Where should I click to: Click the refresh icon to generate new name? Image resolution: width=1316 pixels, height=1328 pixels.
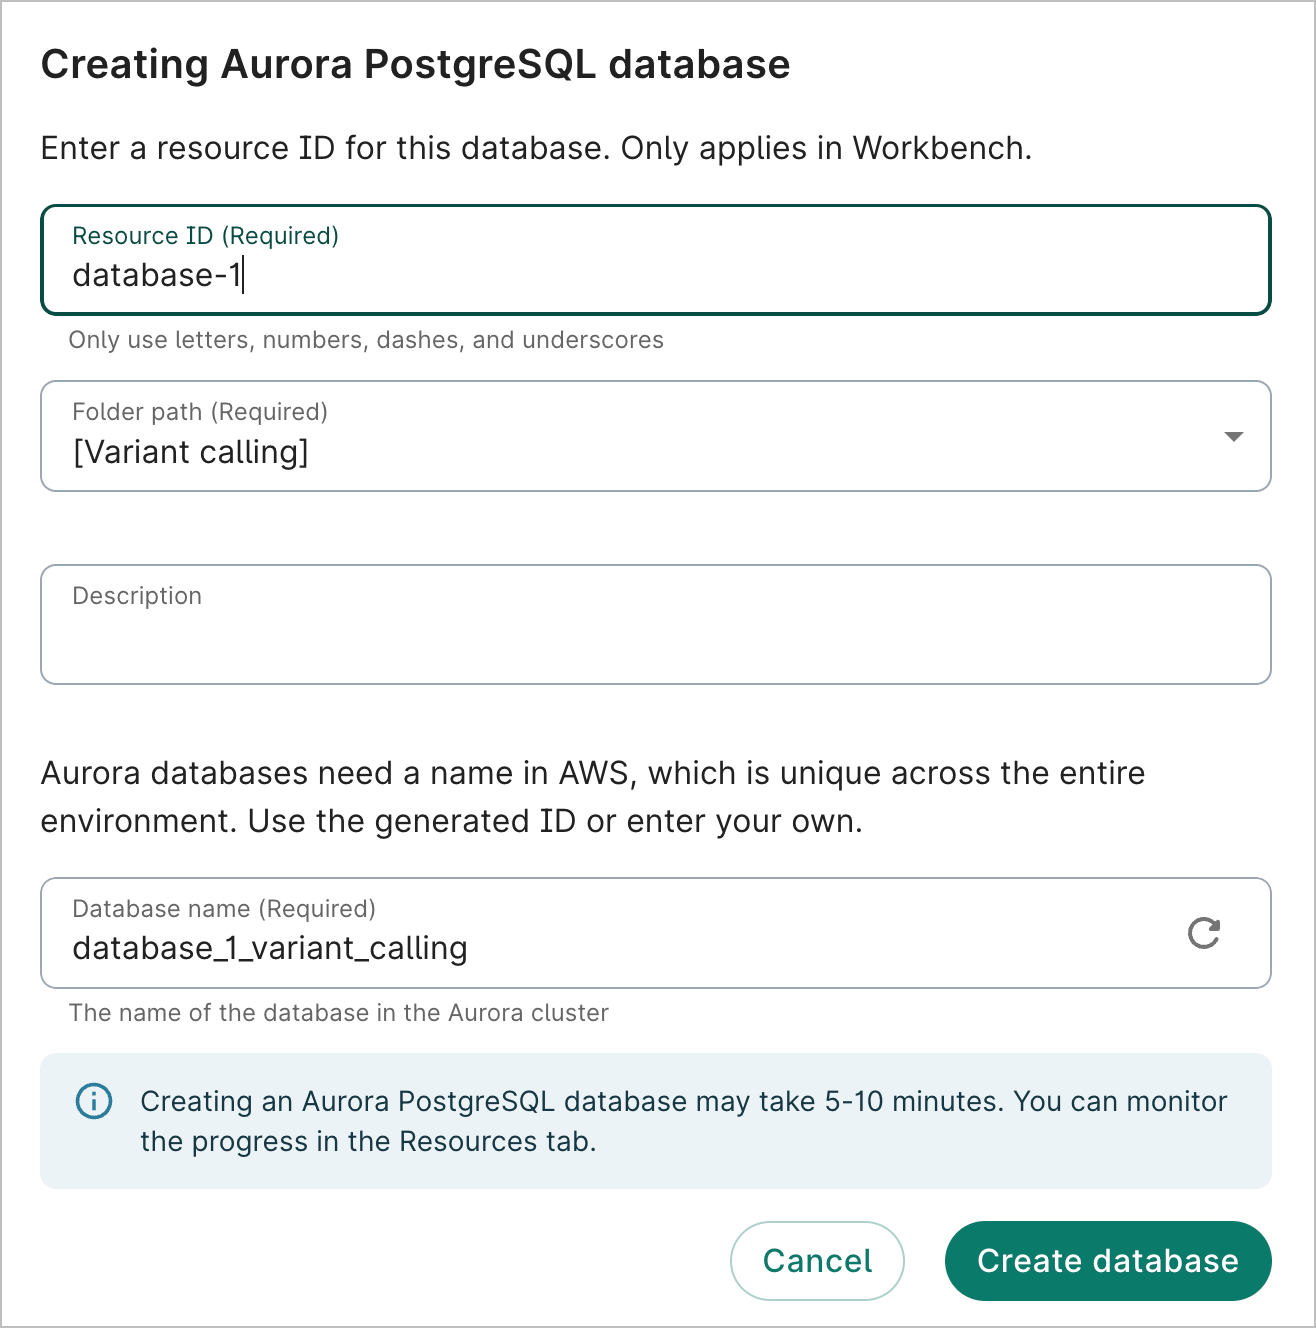[x=1204, y=933]
